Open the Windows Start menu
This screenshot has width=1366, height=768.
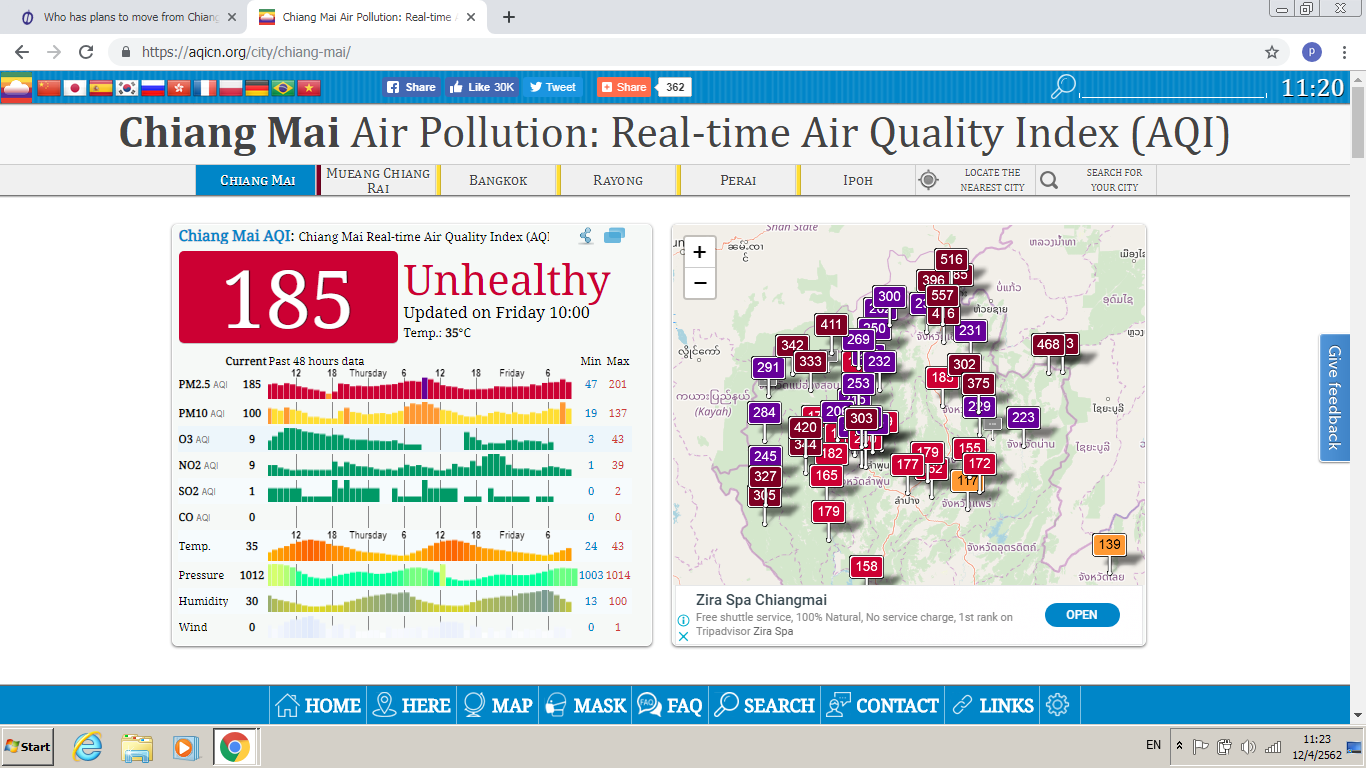[x=28, y=746]
